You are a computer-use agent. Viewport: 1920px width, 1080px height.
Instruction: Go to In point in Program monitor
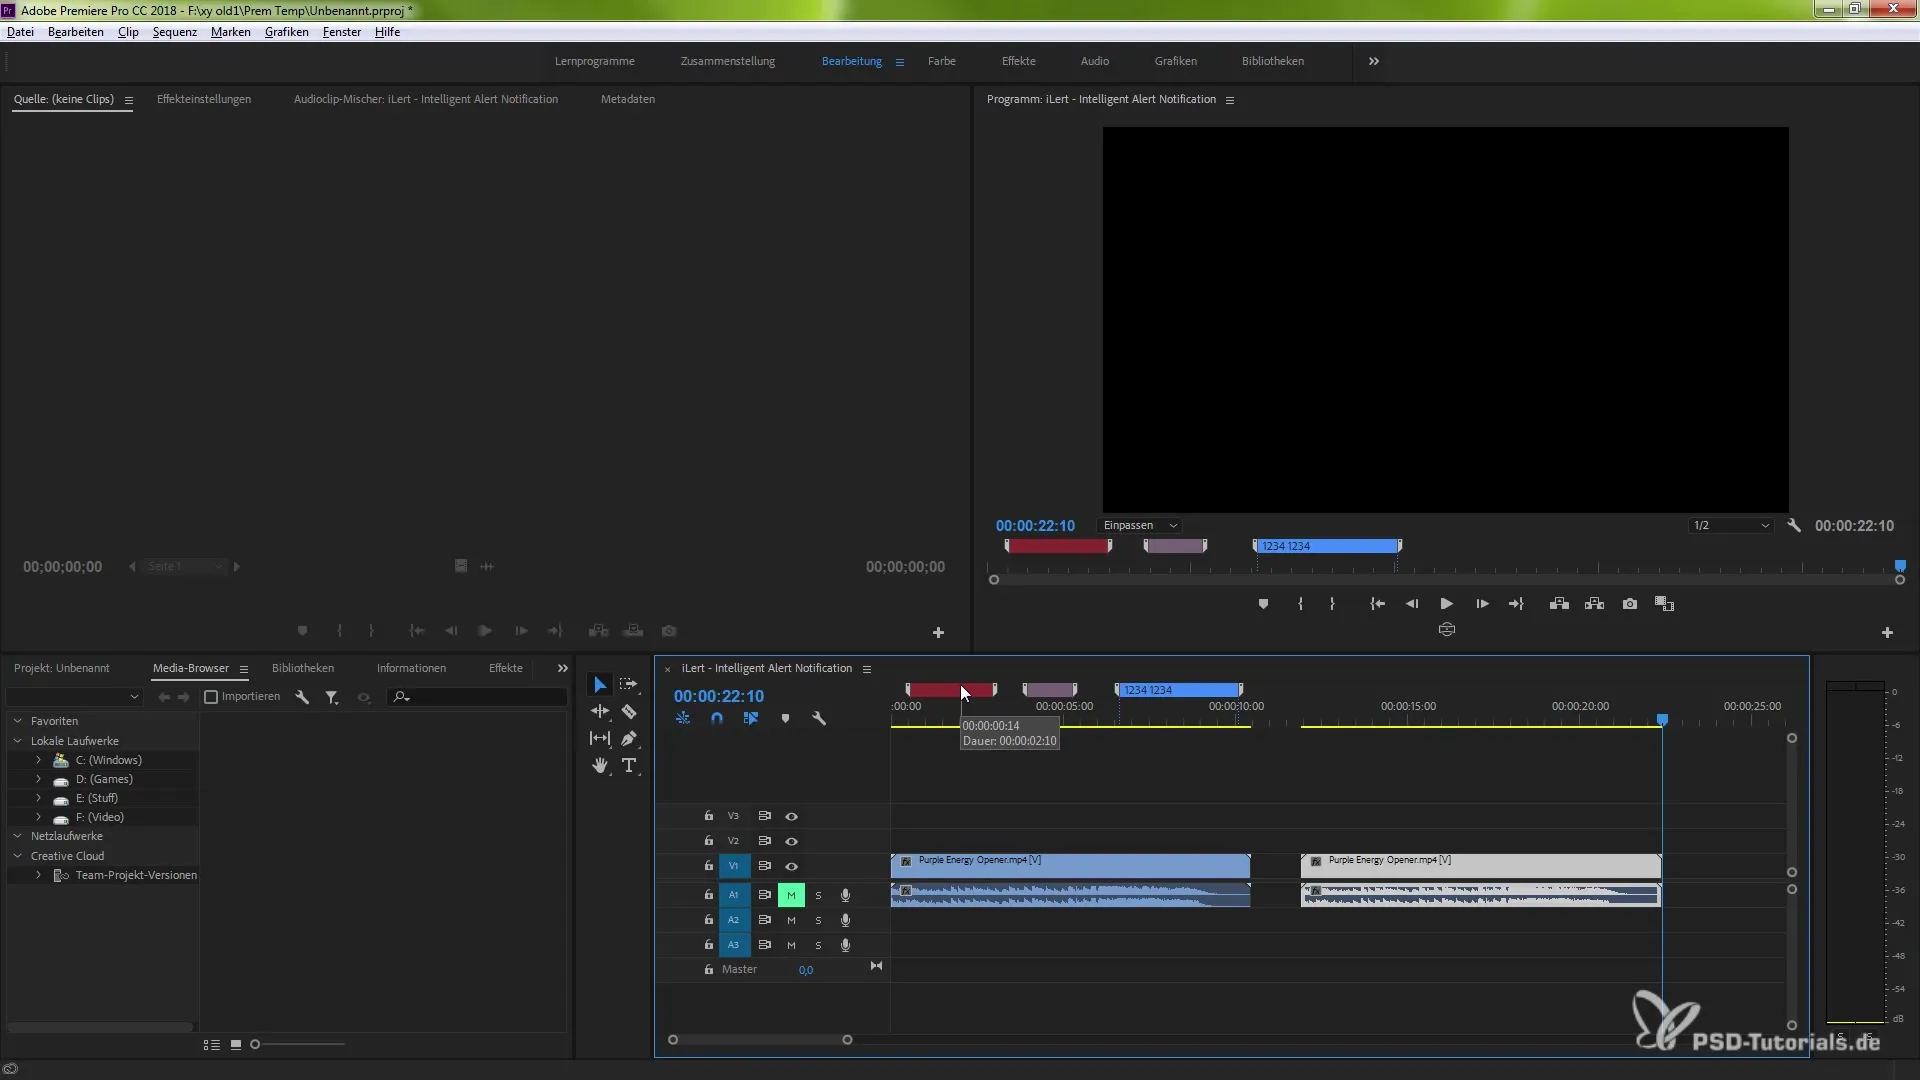click(1377, 604)
